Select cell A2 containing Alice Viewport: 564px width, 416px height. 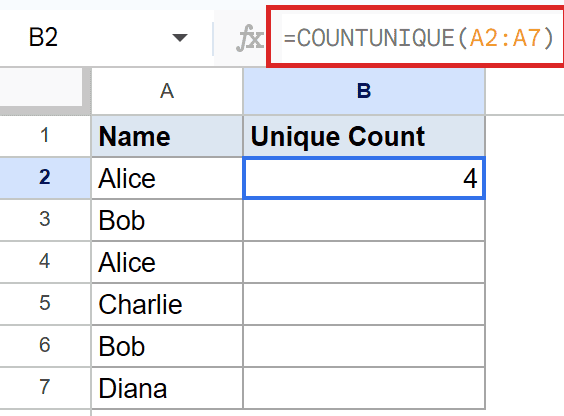167,178
